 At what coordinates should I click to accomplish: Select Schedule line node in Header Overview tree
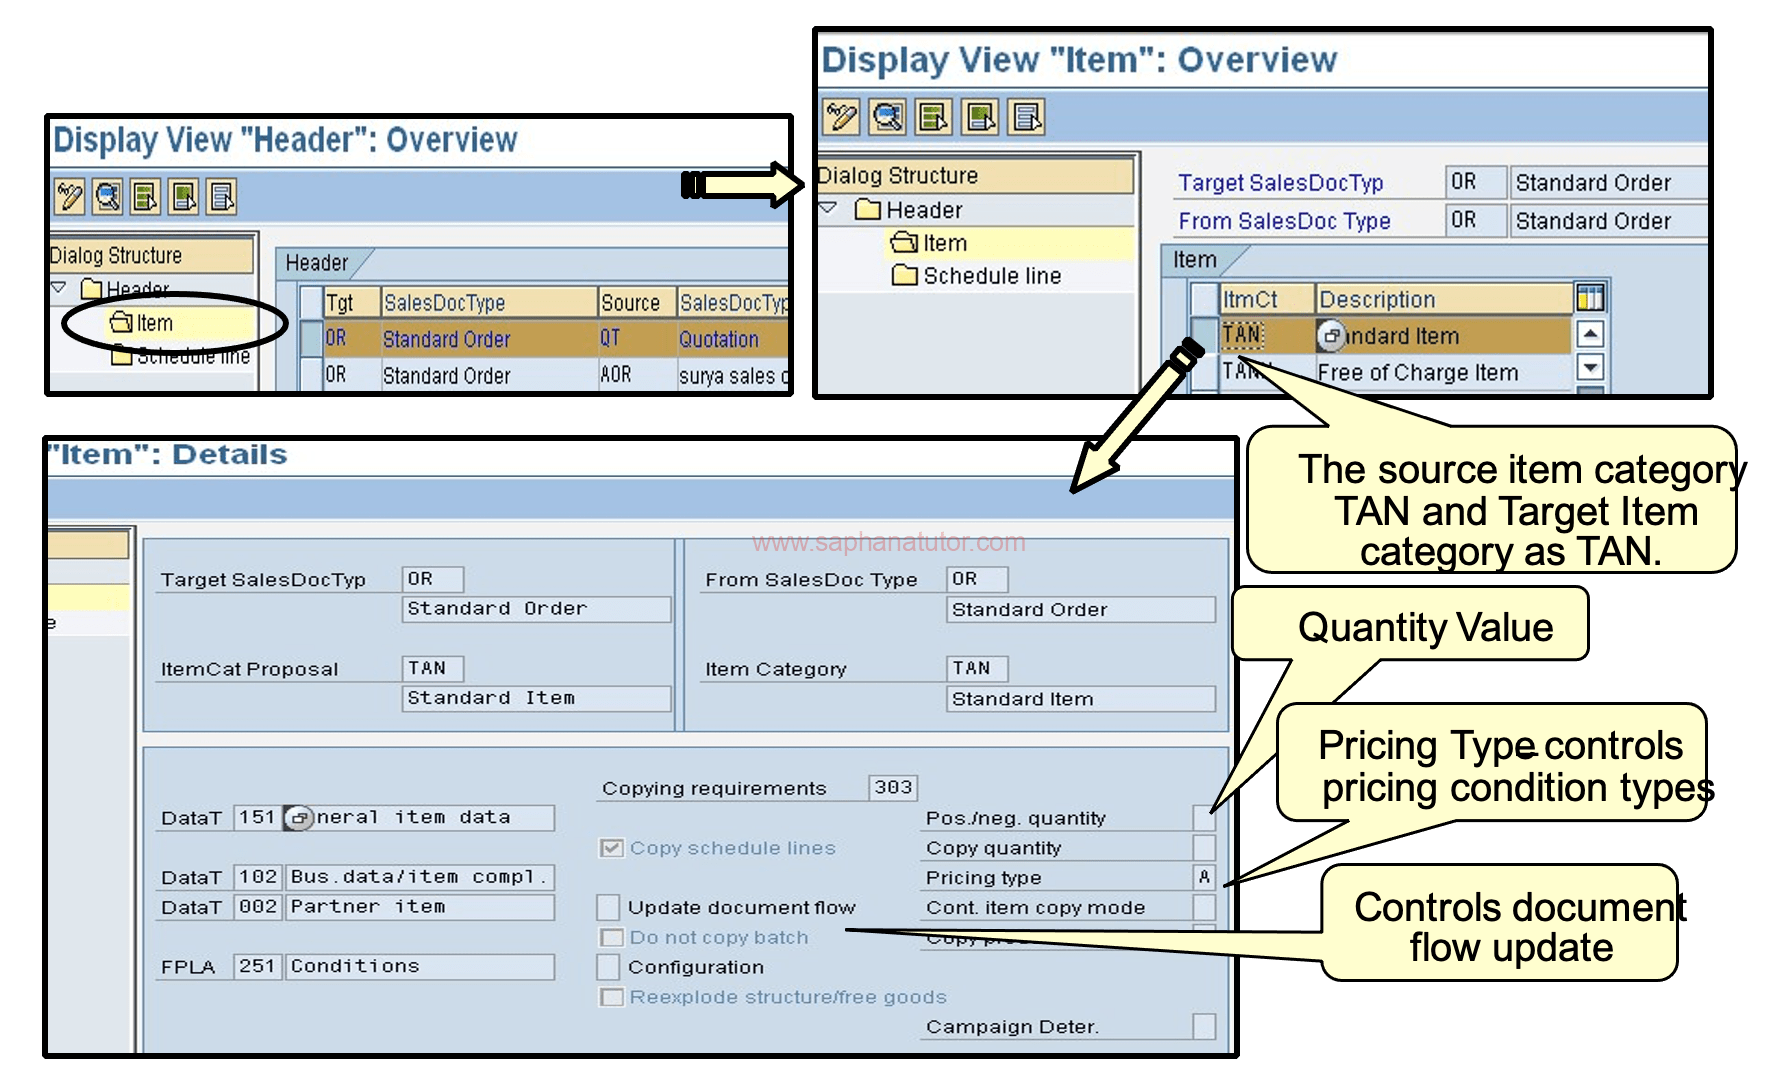(x=182, y=356)
